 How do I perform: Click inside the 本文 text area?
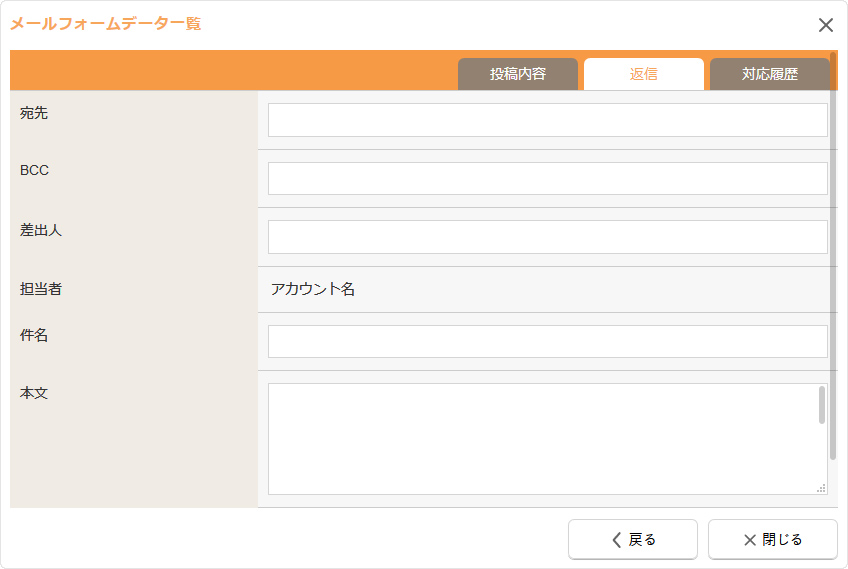point(540,438)
